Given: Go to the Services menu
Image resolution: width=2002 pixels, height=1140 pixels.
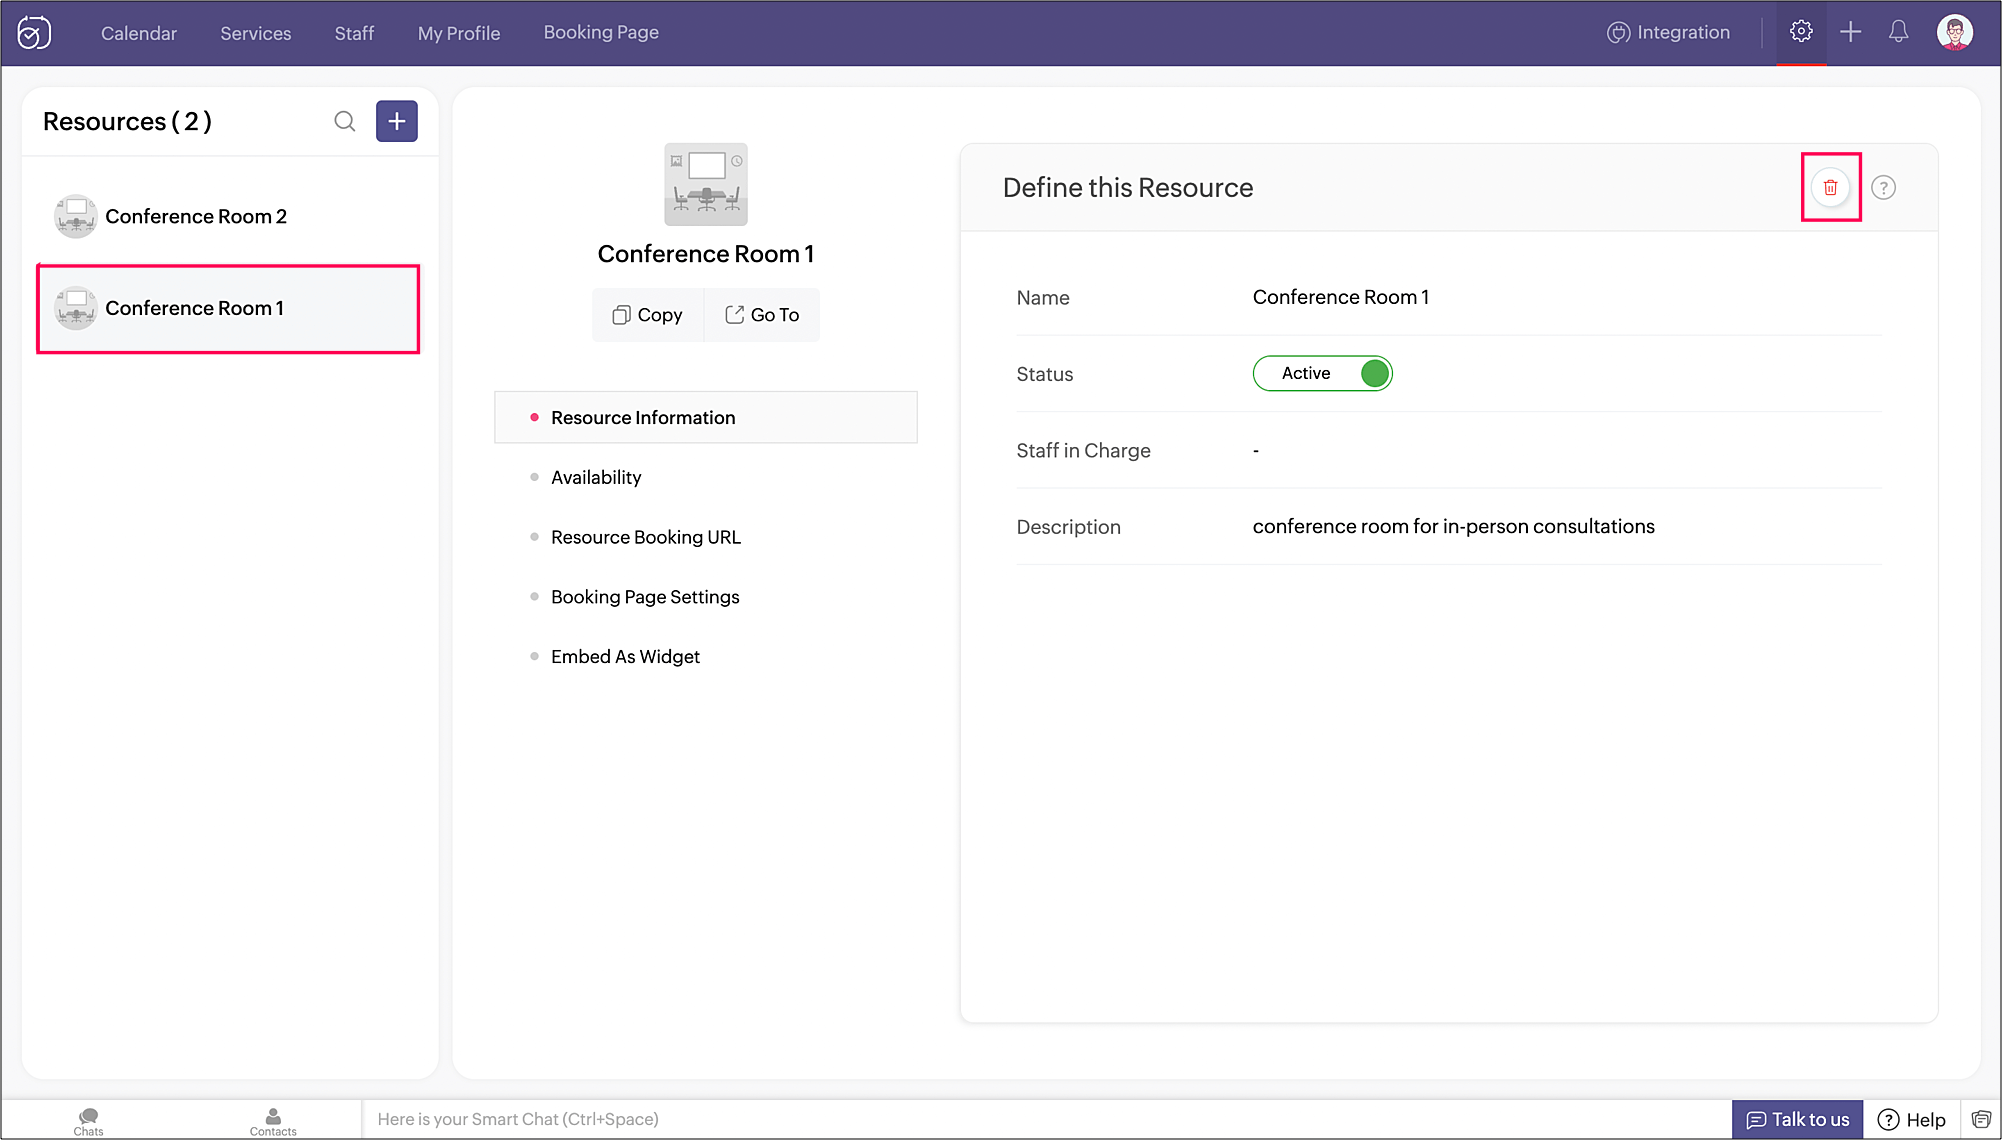Looking at the screenshot, I should 255,33.
